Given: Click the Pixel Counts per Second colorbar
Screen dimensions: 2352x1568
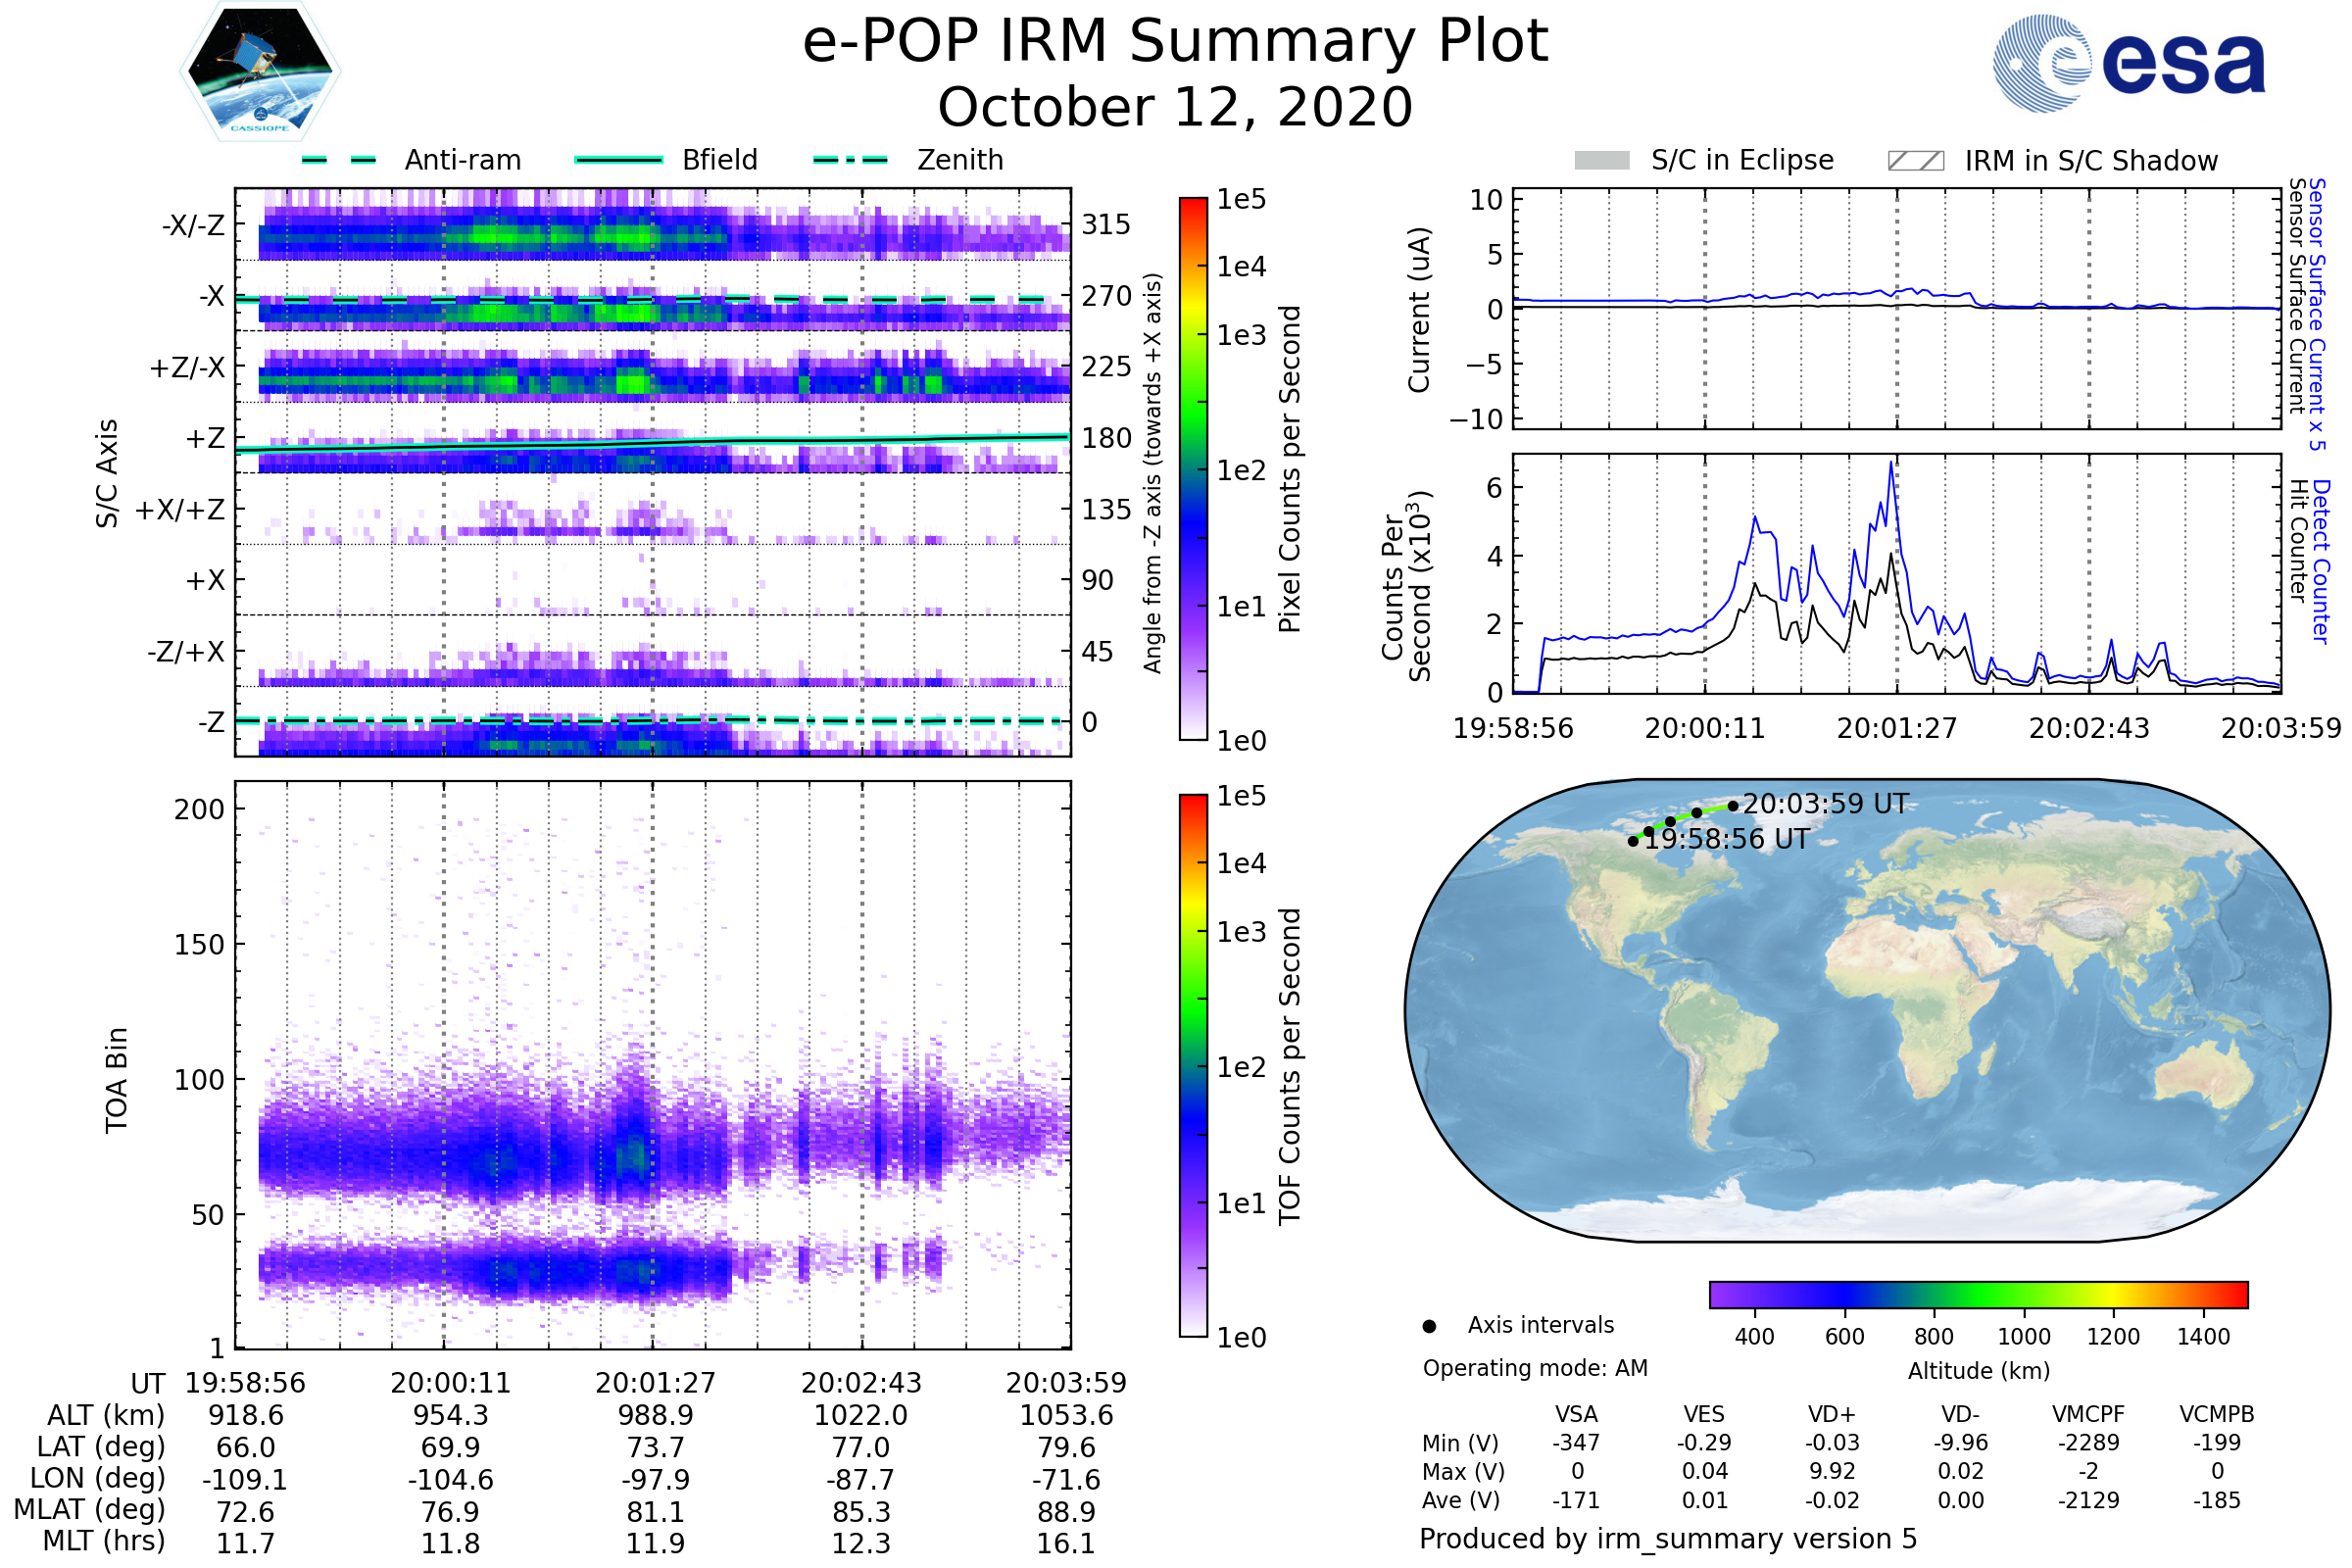Looking at the screenshot, I should pos(1193,468).
